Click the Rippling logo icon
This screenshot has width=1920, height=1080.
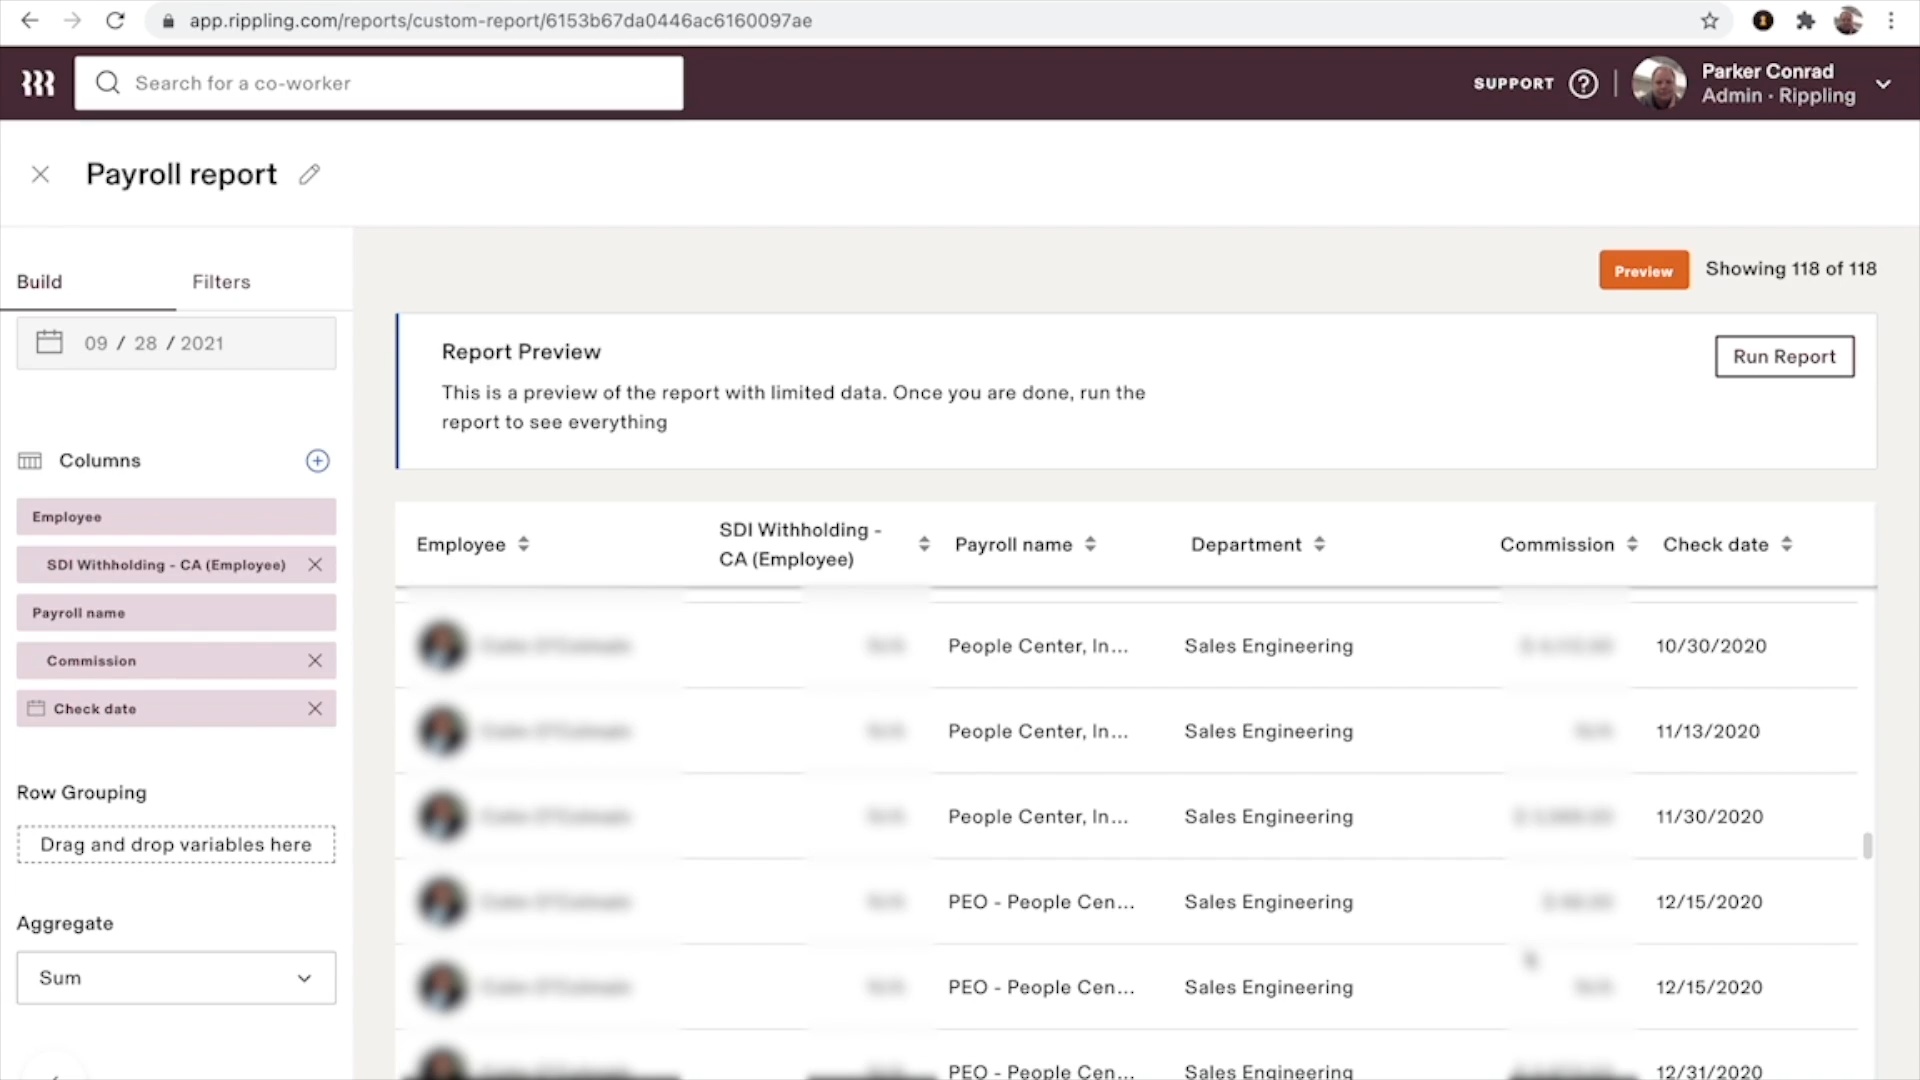[38, 83]
